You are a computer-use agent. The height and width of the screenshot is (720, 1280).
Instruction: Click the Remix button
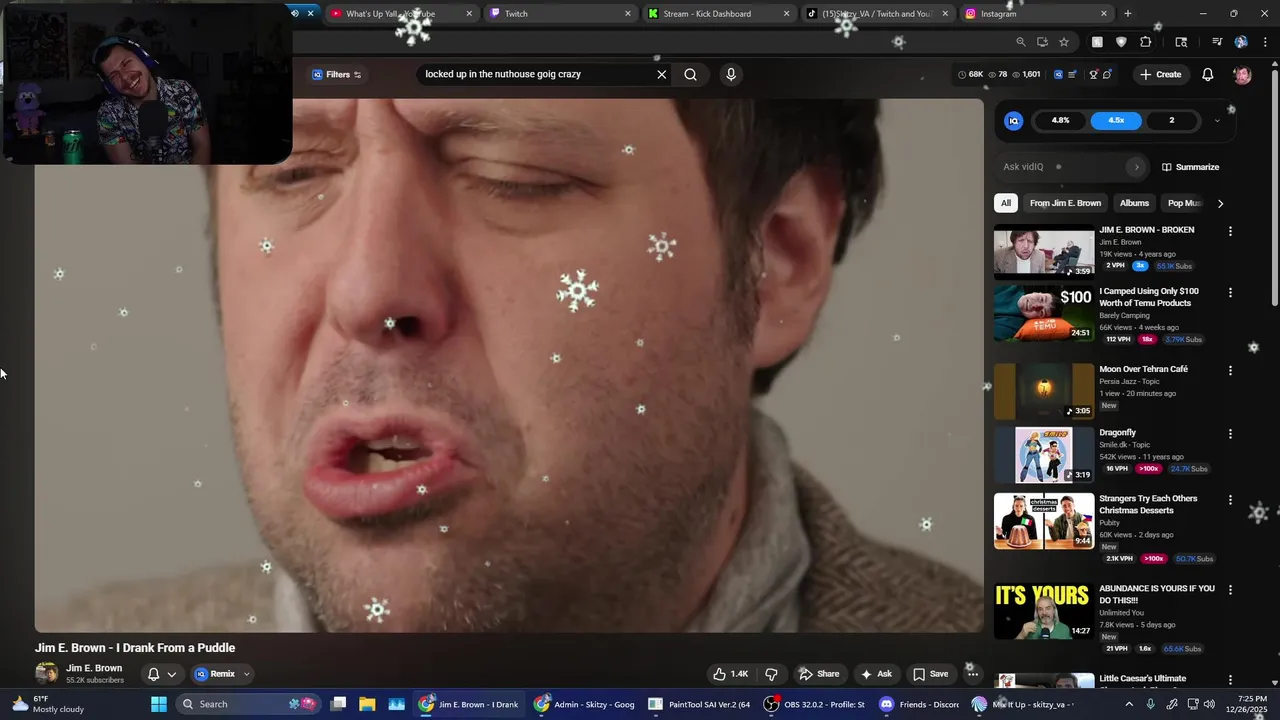[x=215, y=674]
